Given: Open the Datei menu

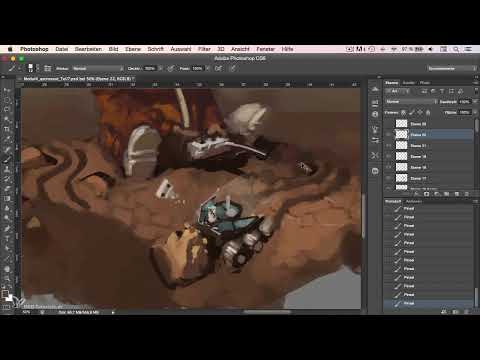Looking at the screenshot, I should coord(62,49).
